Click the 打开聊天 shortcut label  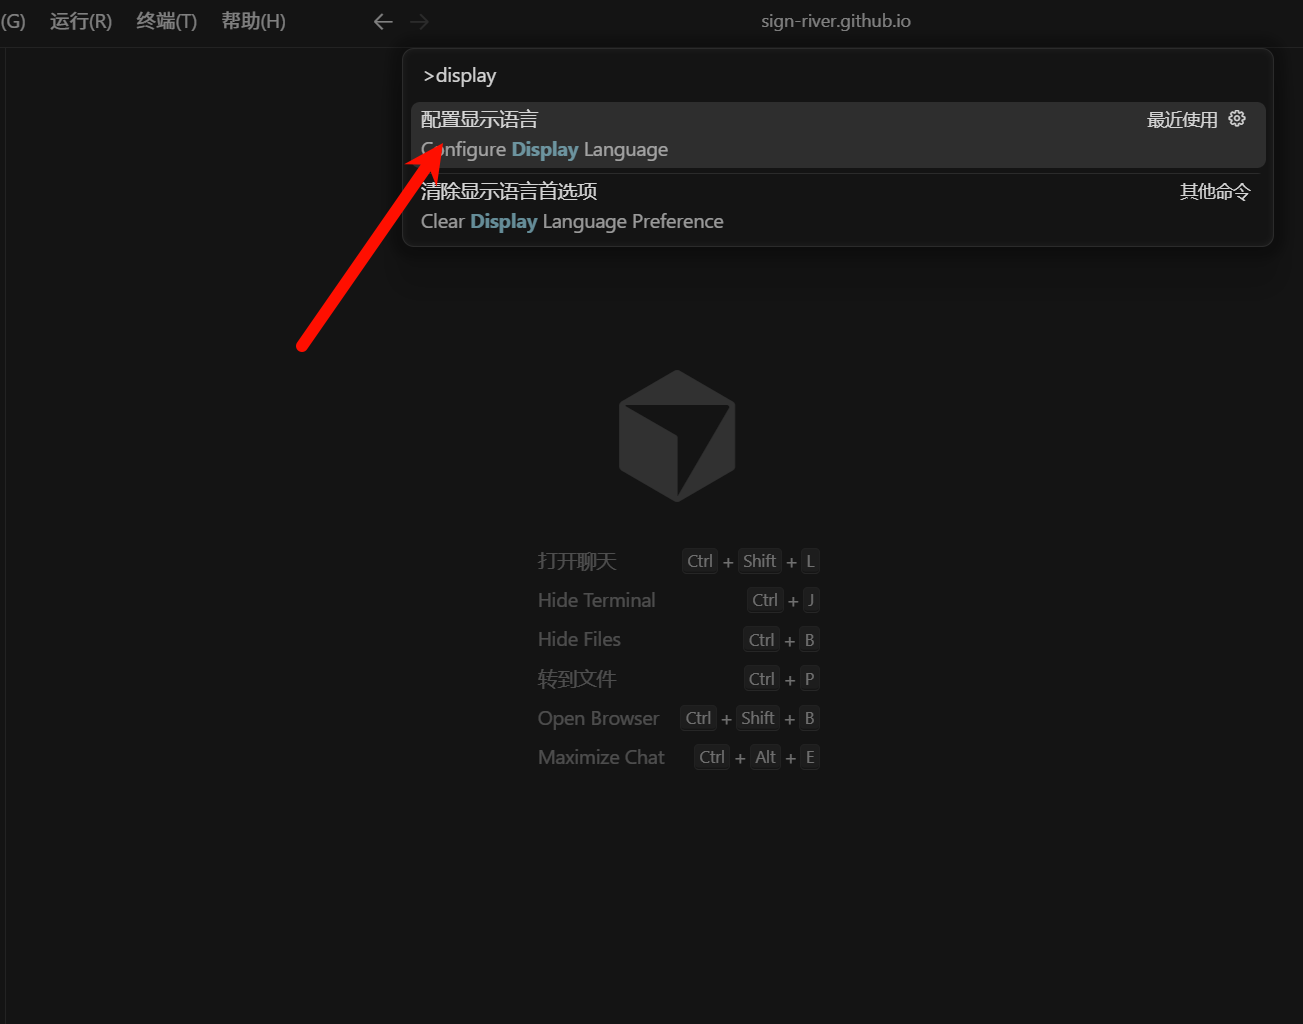pyautogui.click(x=577, y=561)
